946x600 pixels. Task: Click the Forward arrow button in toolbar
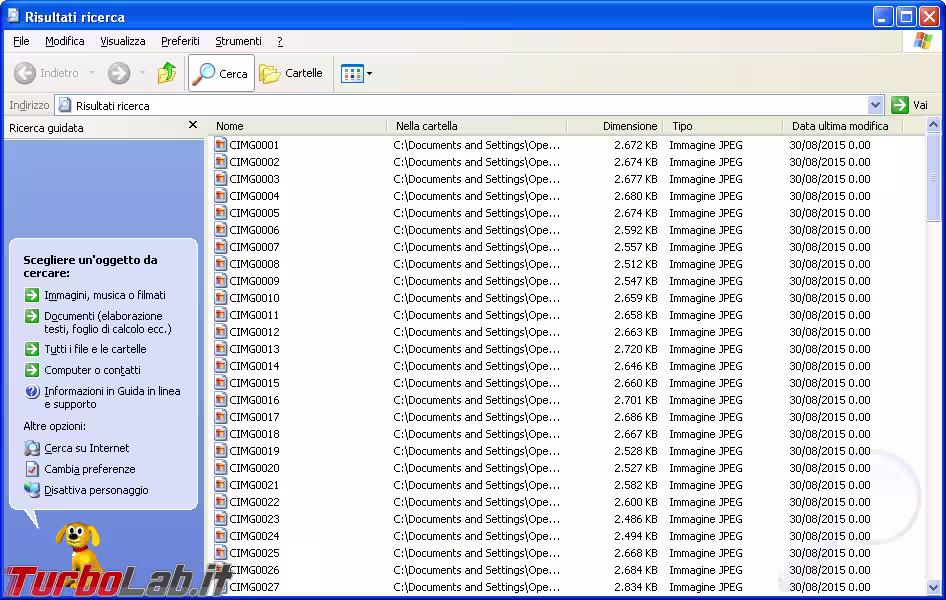[x=119, y=73]
